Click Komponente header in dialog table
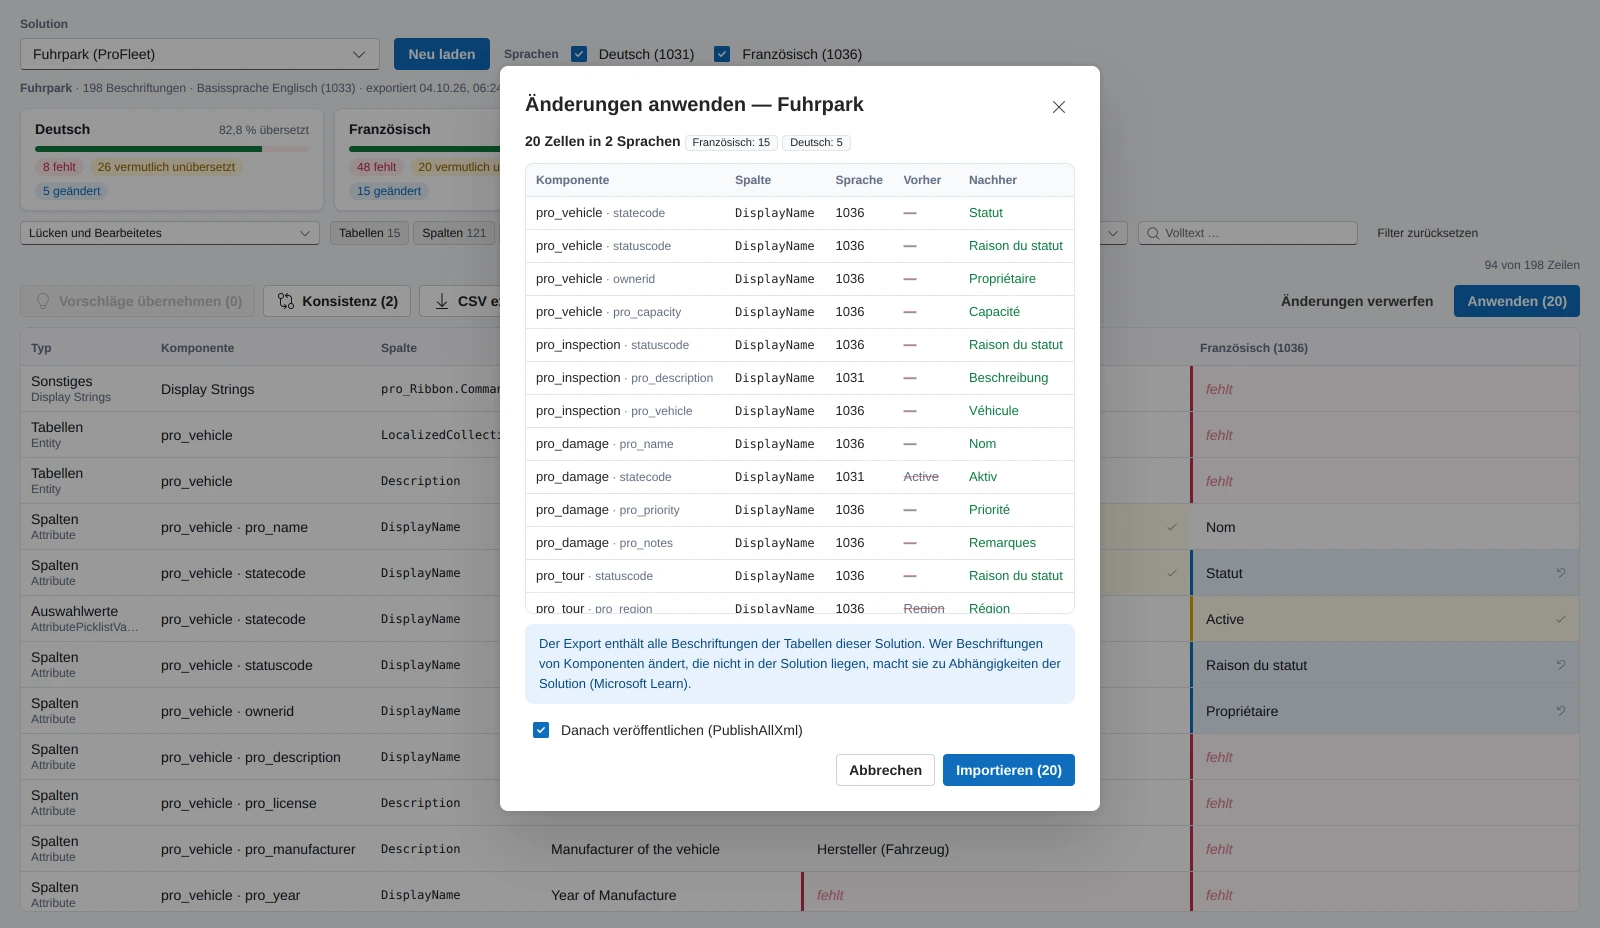 tap(572, 180)
